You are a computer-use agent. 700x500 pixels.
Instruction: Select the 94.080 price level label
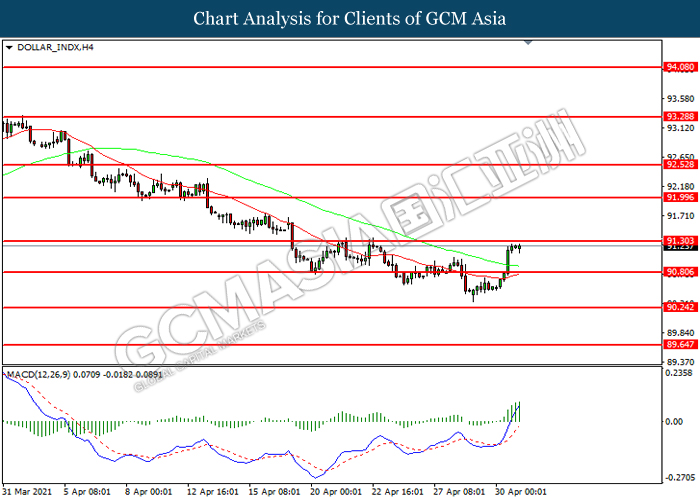click(x=680, y=67)
